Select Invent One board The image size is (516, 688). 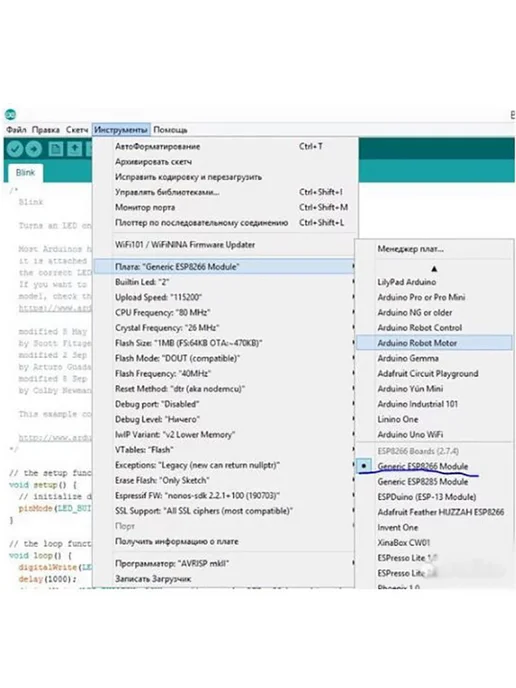point(434,527)
